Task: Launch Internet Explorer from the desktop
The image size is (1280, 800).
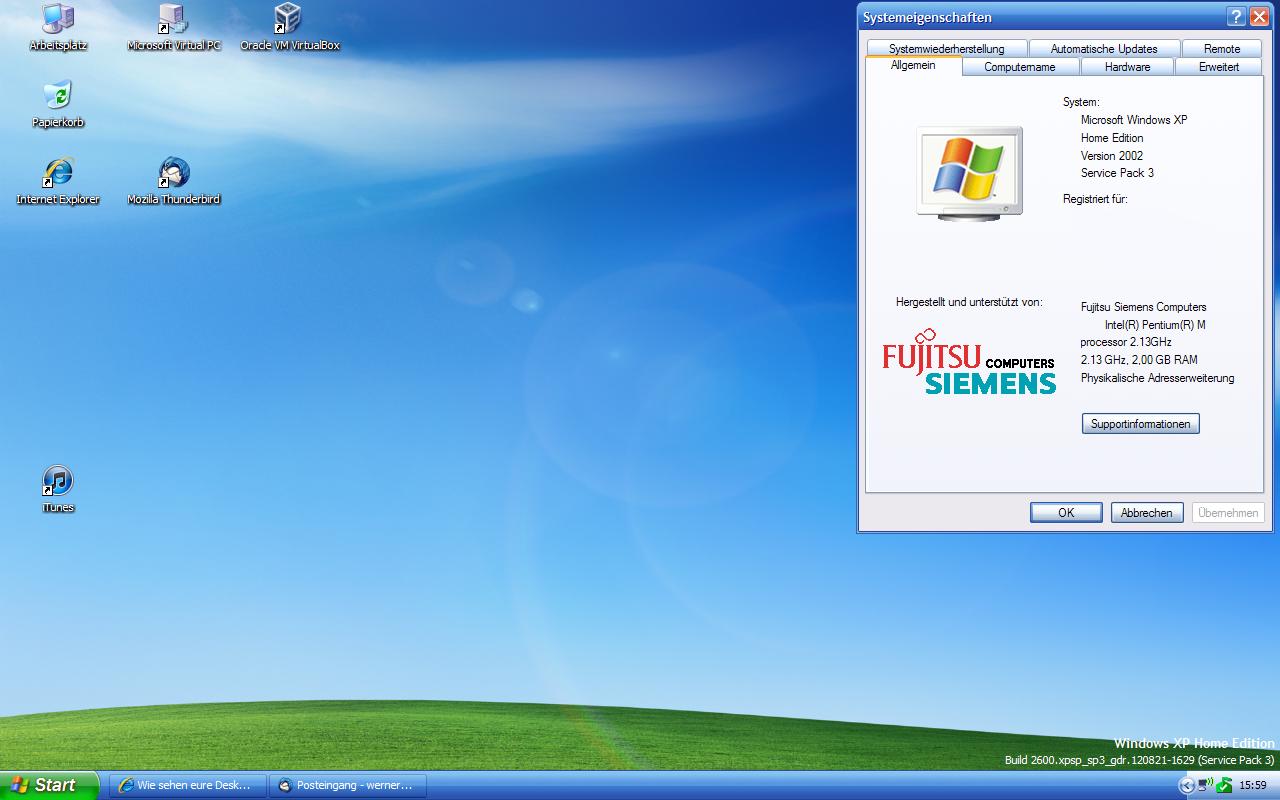Action: pos(58,173)
